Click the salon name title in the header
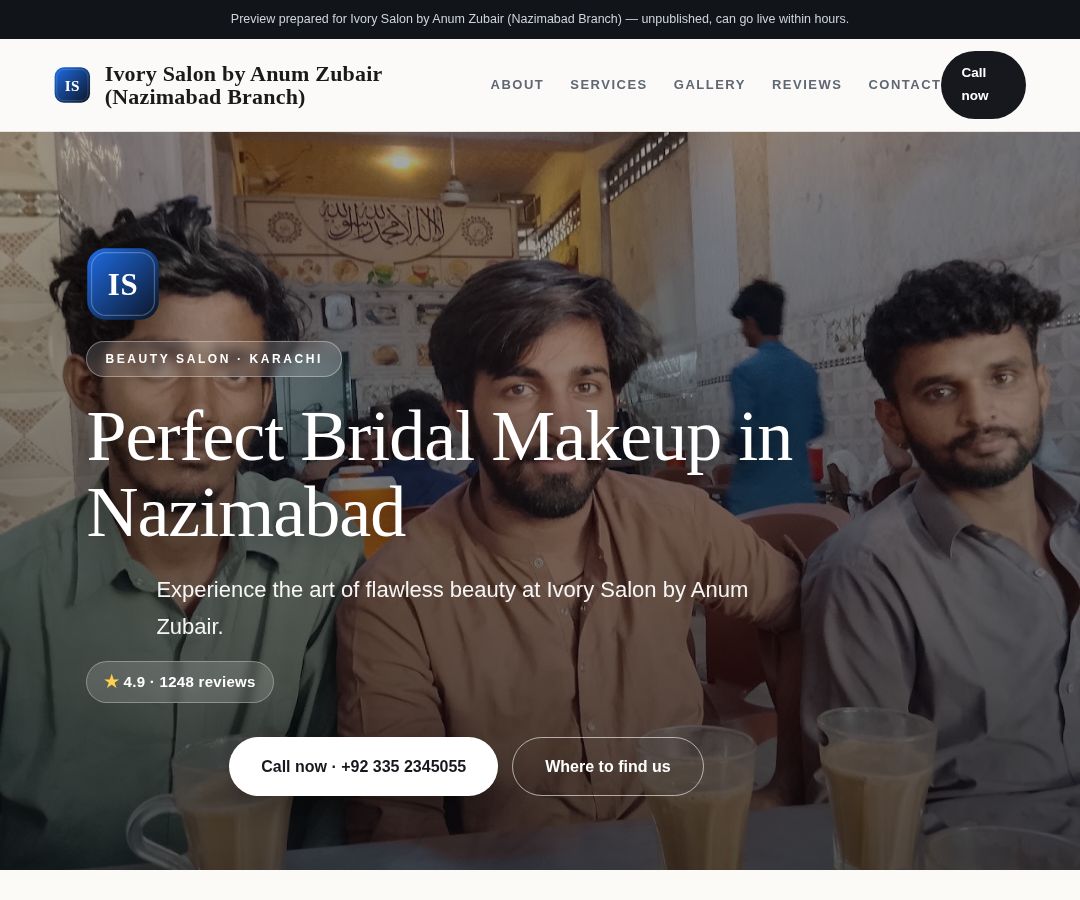The height and width of the screenshot is (900, 1080). point(243,85)
